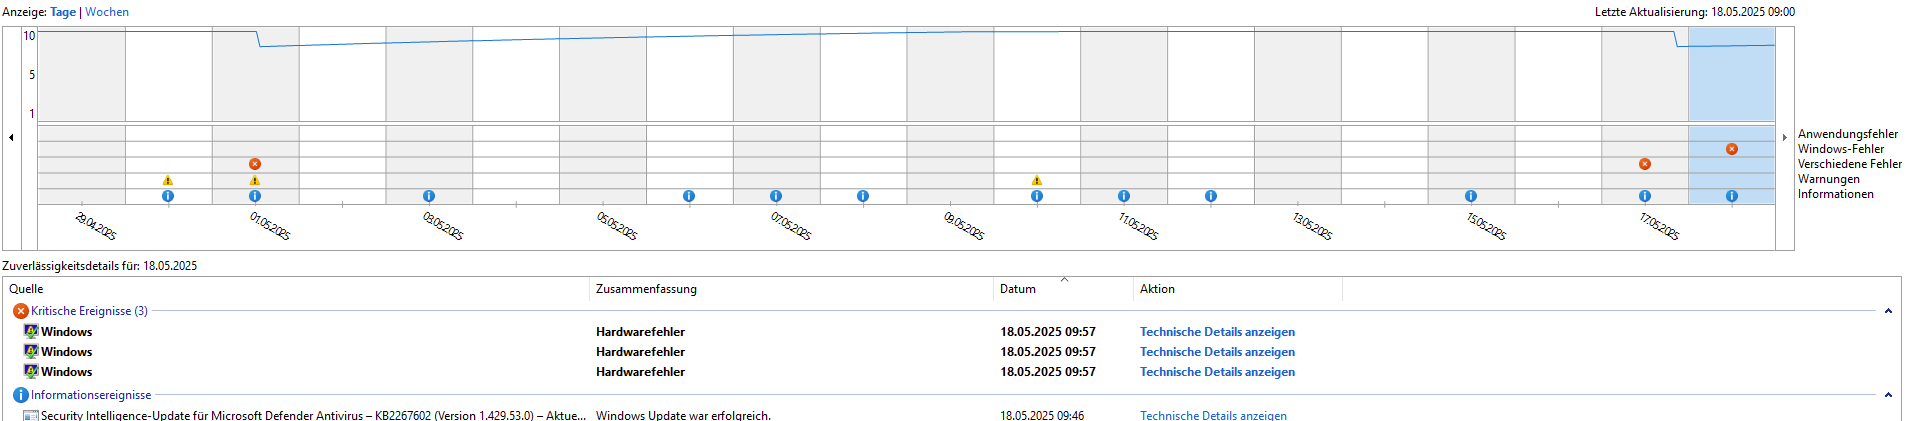Image resolution: width=1906 pixels, height=421 pixels.
Task: Click the Anwendungsfehler legend label
Action: 1847,134
